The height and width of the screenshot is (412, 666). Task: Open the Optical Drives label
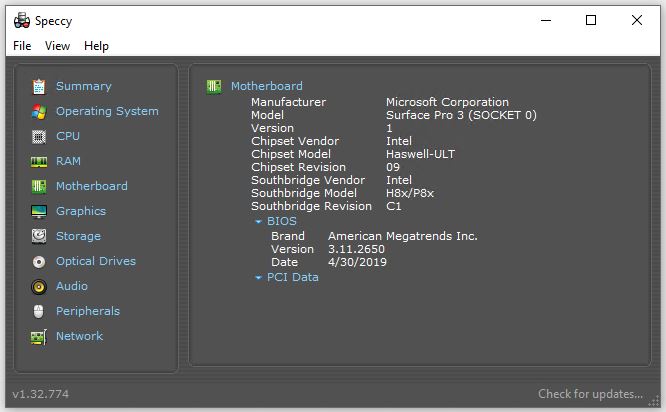point(96,261)
